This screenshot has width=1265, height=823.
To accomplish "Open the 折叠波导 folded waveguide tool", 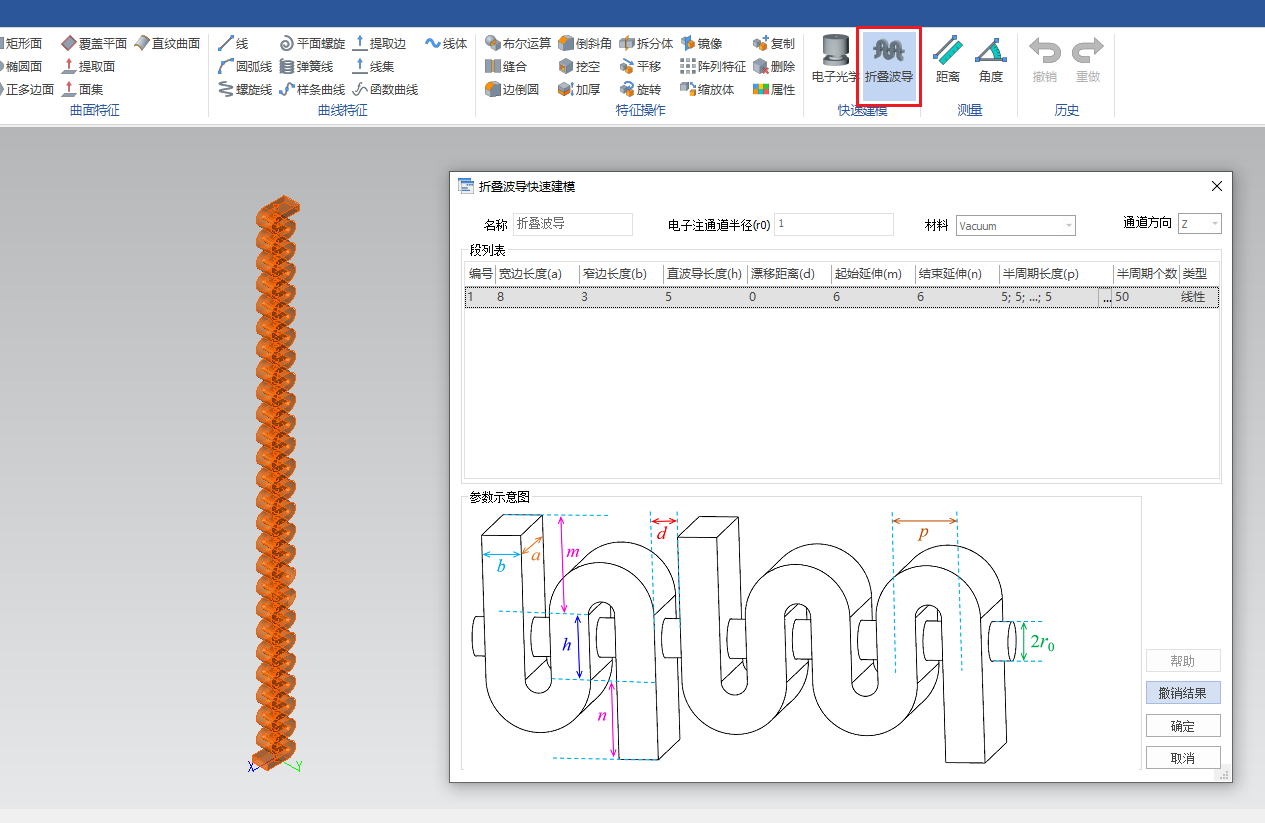I will 888,60.
